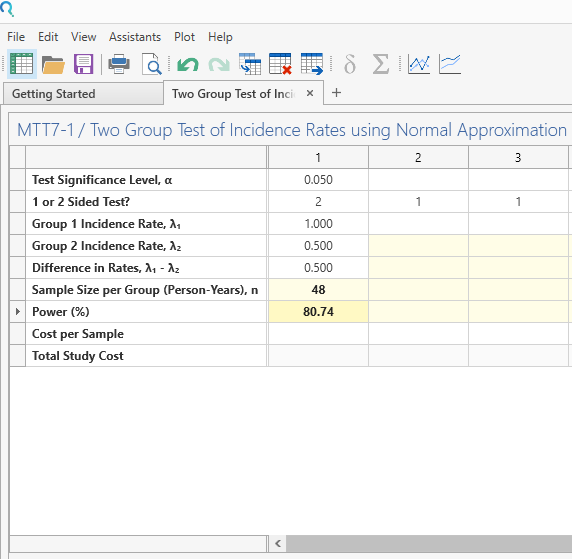Open the Edit menu
This screenshot has width=572, height=559.
tap(48, 37)
